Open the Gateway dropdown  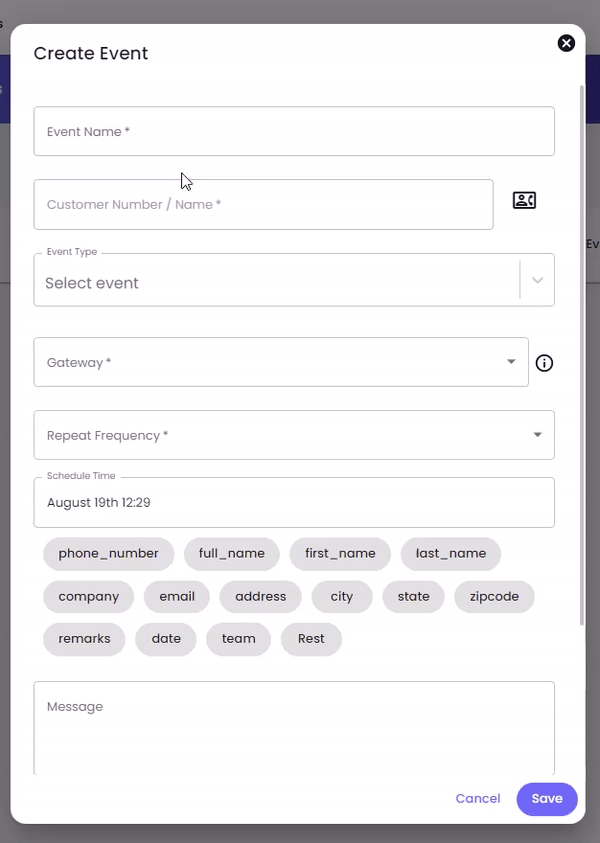pyautogui.click(x=281, y=362)
